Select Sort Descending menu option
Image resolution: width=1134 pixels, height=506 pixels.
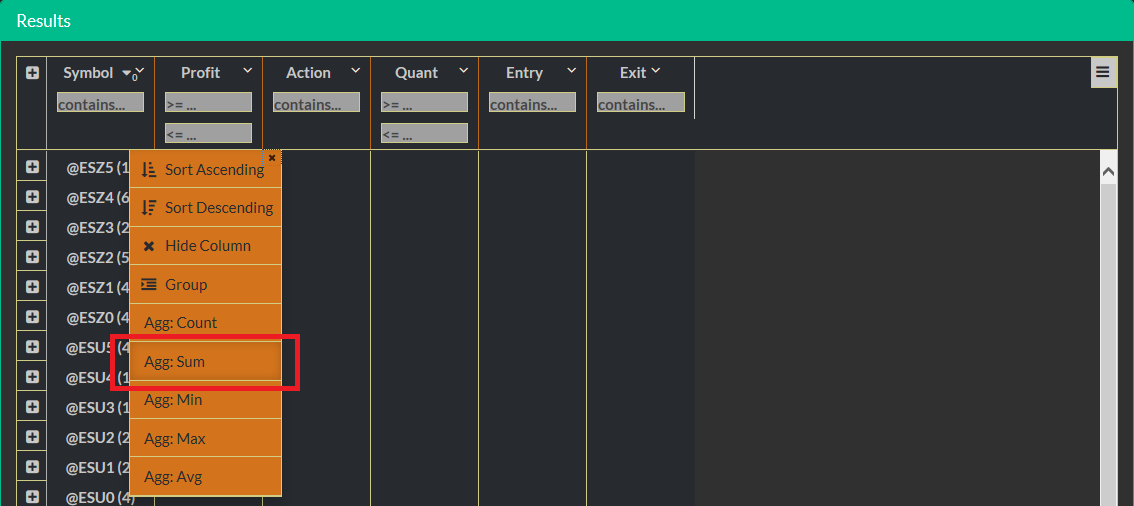[x=205, y=208]
